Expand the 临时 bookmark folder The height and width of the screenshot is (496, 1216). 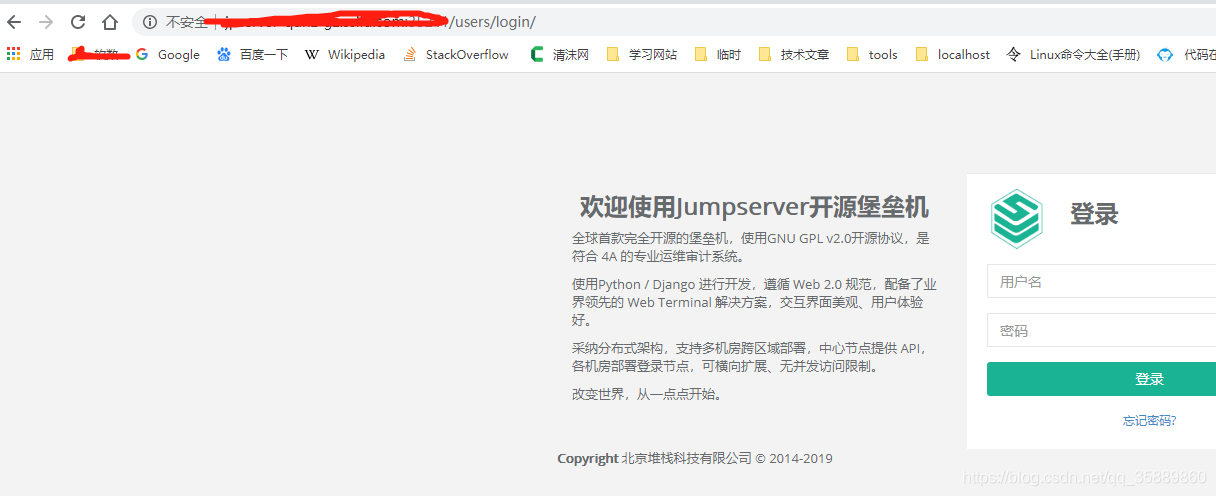click(x=718, y=55)
